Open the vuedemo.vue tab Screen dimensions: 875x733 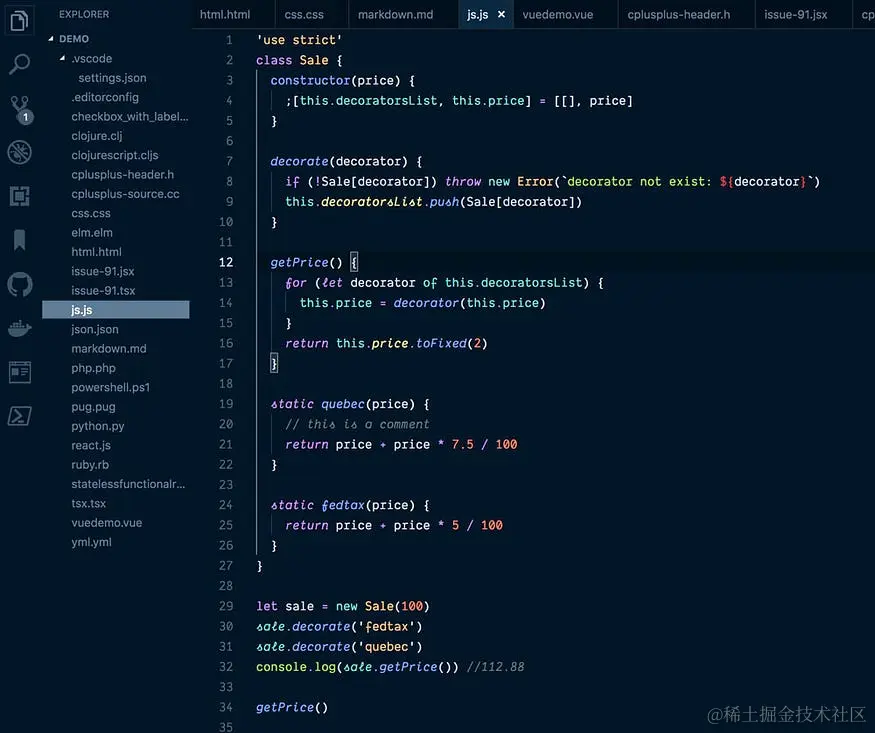click(x=557, y=14)
